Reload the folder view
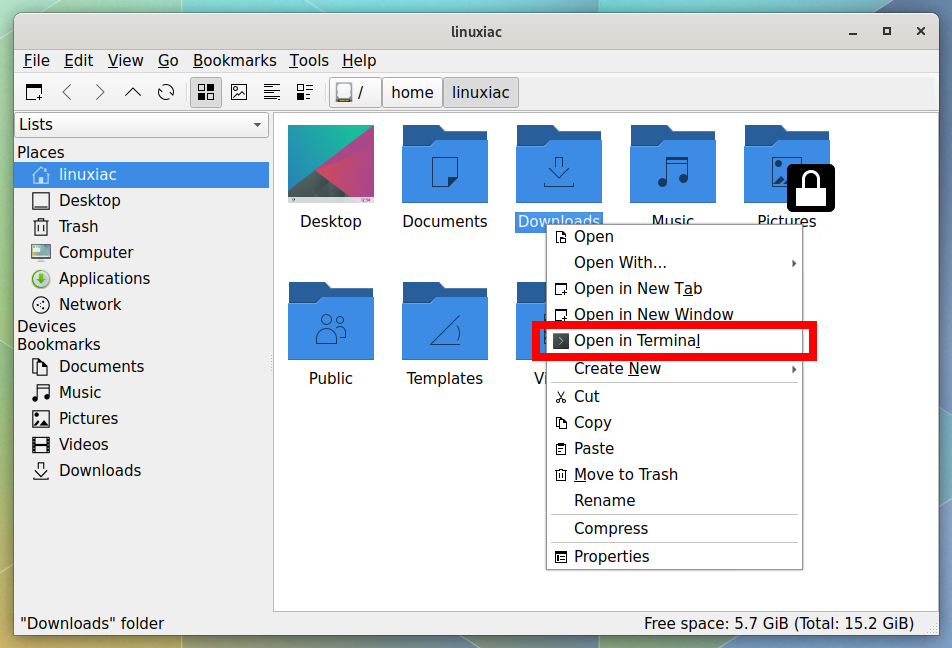The height and width of the screenshot is (648, 952). pyautogui.click(x=166, y=92)
